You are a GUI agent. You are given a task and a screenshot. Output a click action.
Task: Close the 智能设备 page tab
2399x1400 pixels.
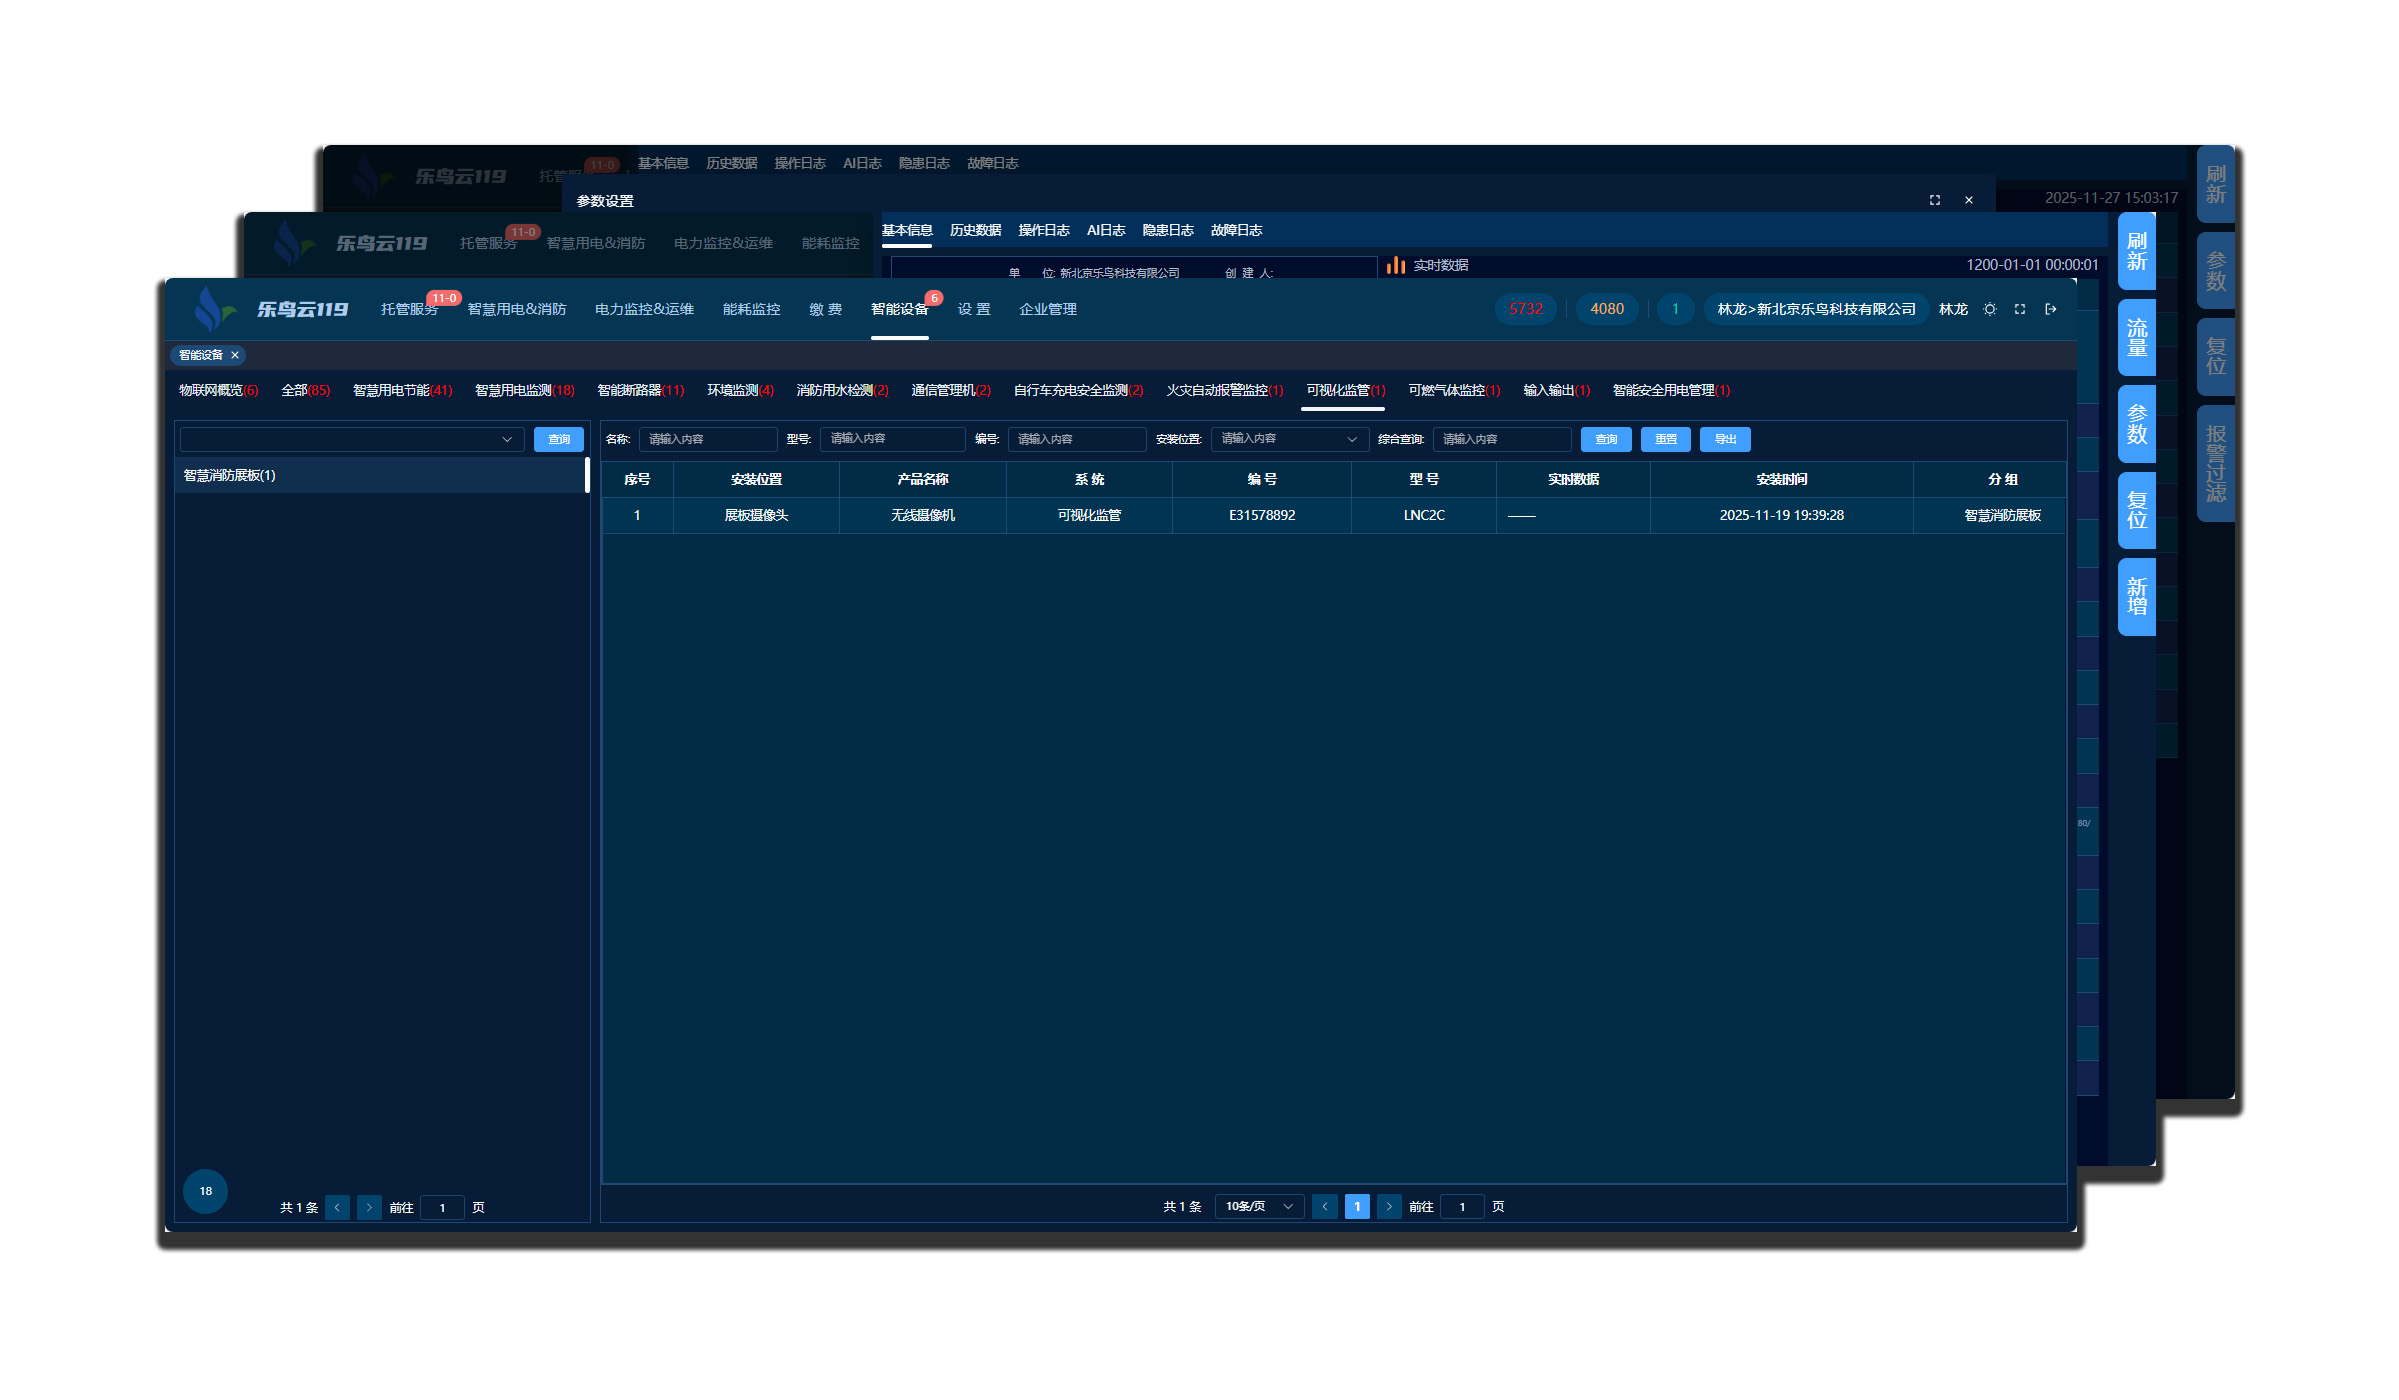(235, 355)
